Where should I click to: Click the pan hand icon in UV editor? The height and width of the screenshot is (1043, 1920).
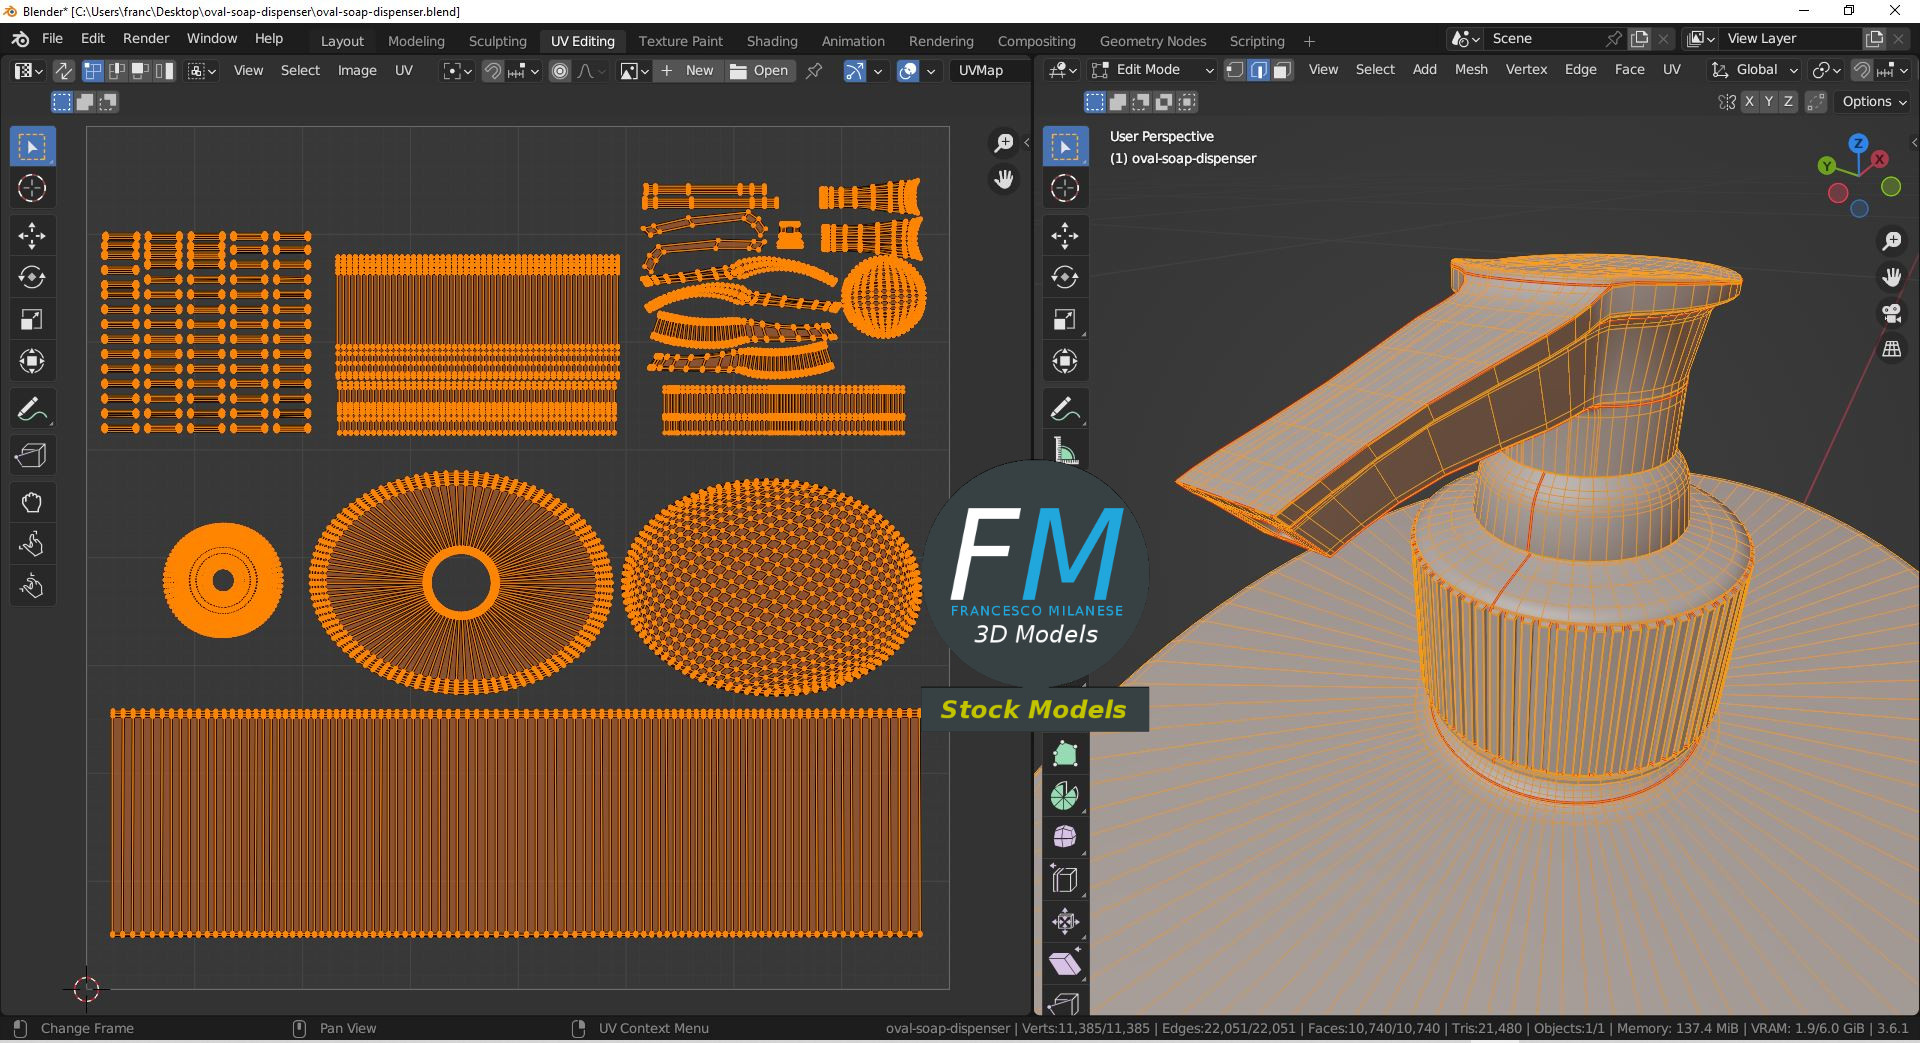(1003, 180)
